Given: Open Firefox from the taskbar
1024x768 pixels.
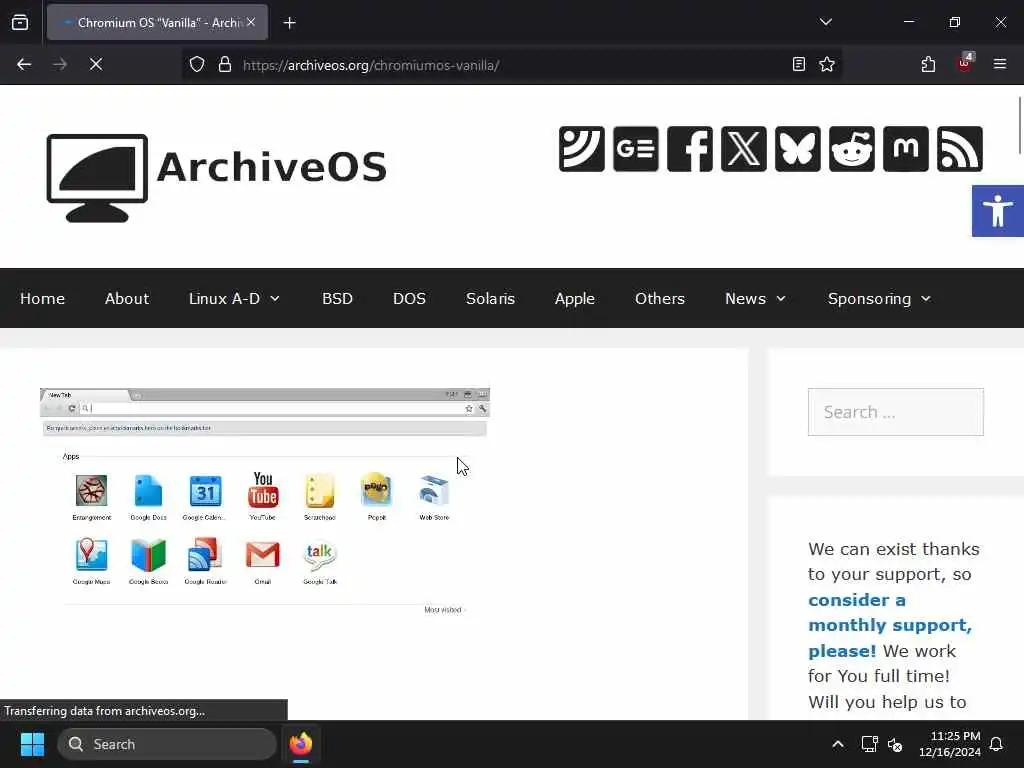Looking at the screenshot, I should tap(301, 744).
